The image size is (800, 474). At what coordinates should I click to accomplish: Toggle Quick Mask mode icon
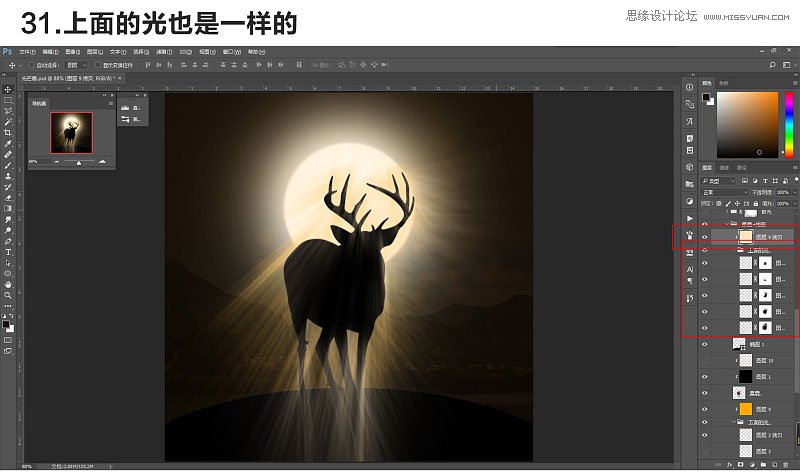(x=8, y=340)
